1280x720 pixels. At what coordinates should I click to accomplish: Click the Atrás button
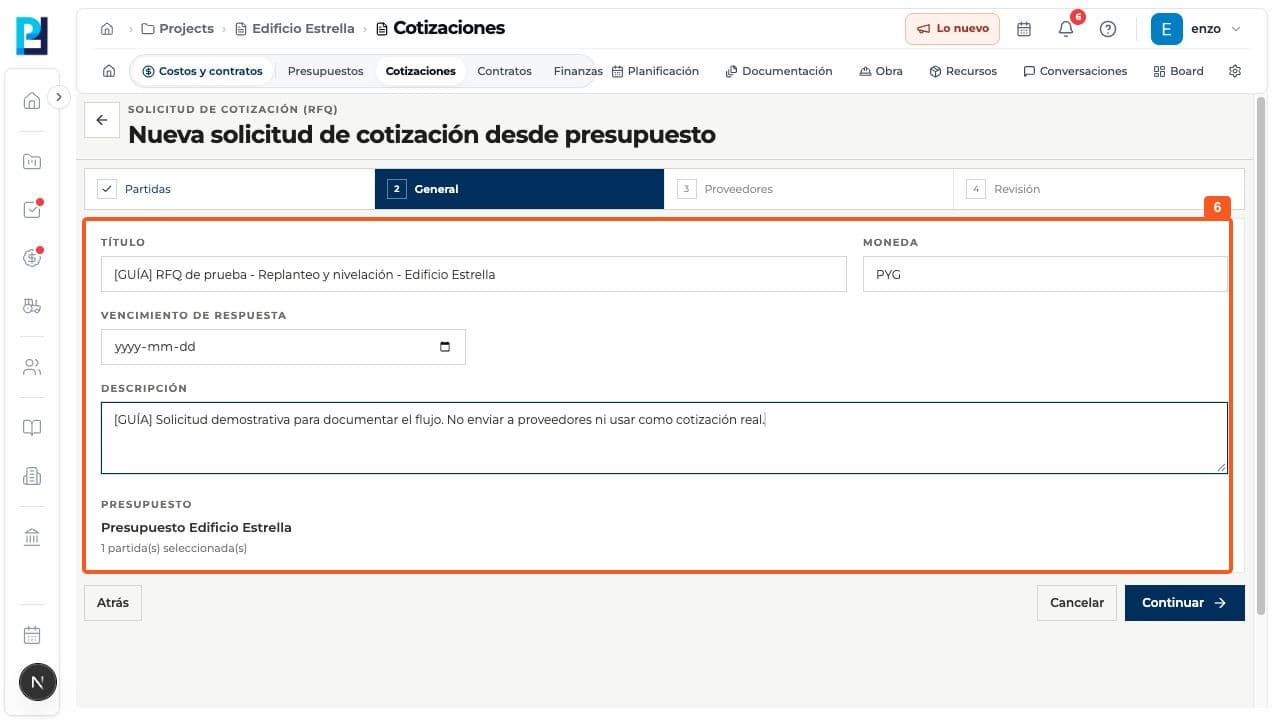113,603
